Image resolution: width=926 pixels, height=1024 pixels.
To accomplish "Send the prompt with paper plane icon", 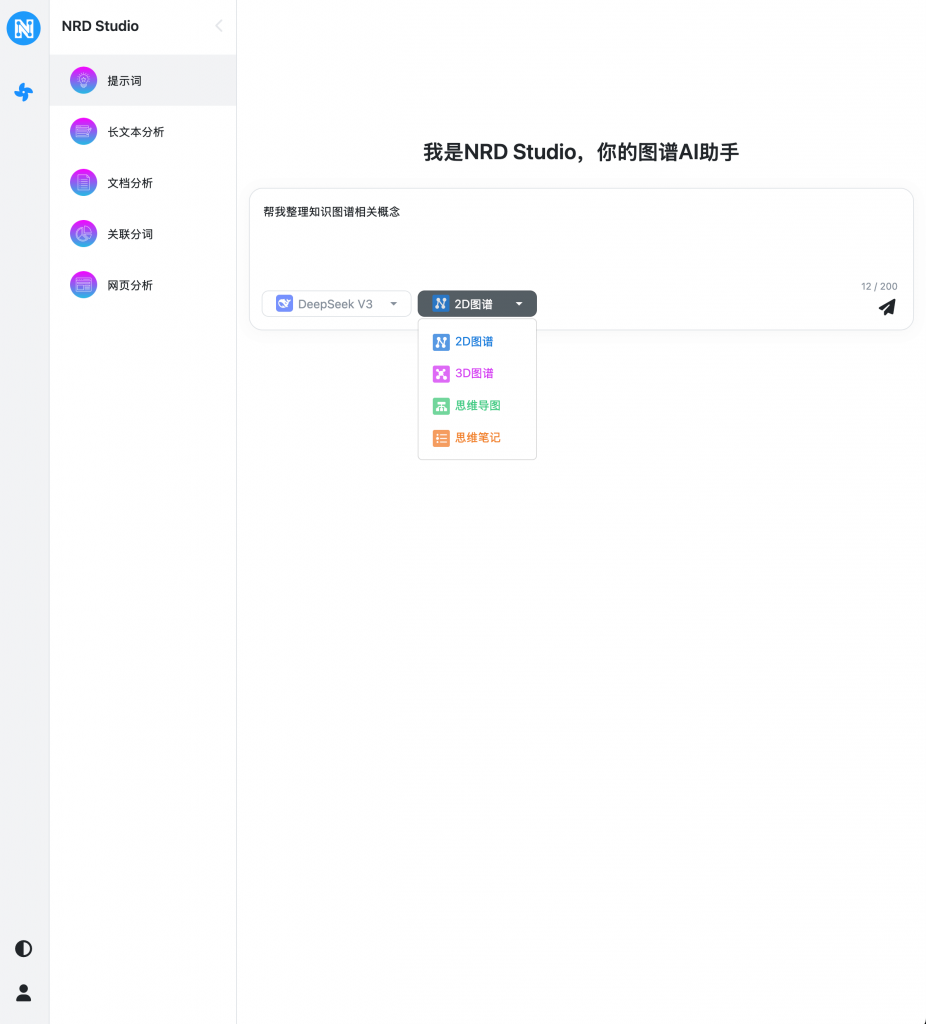I will point(887,307).
